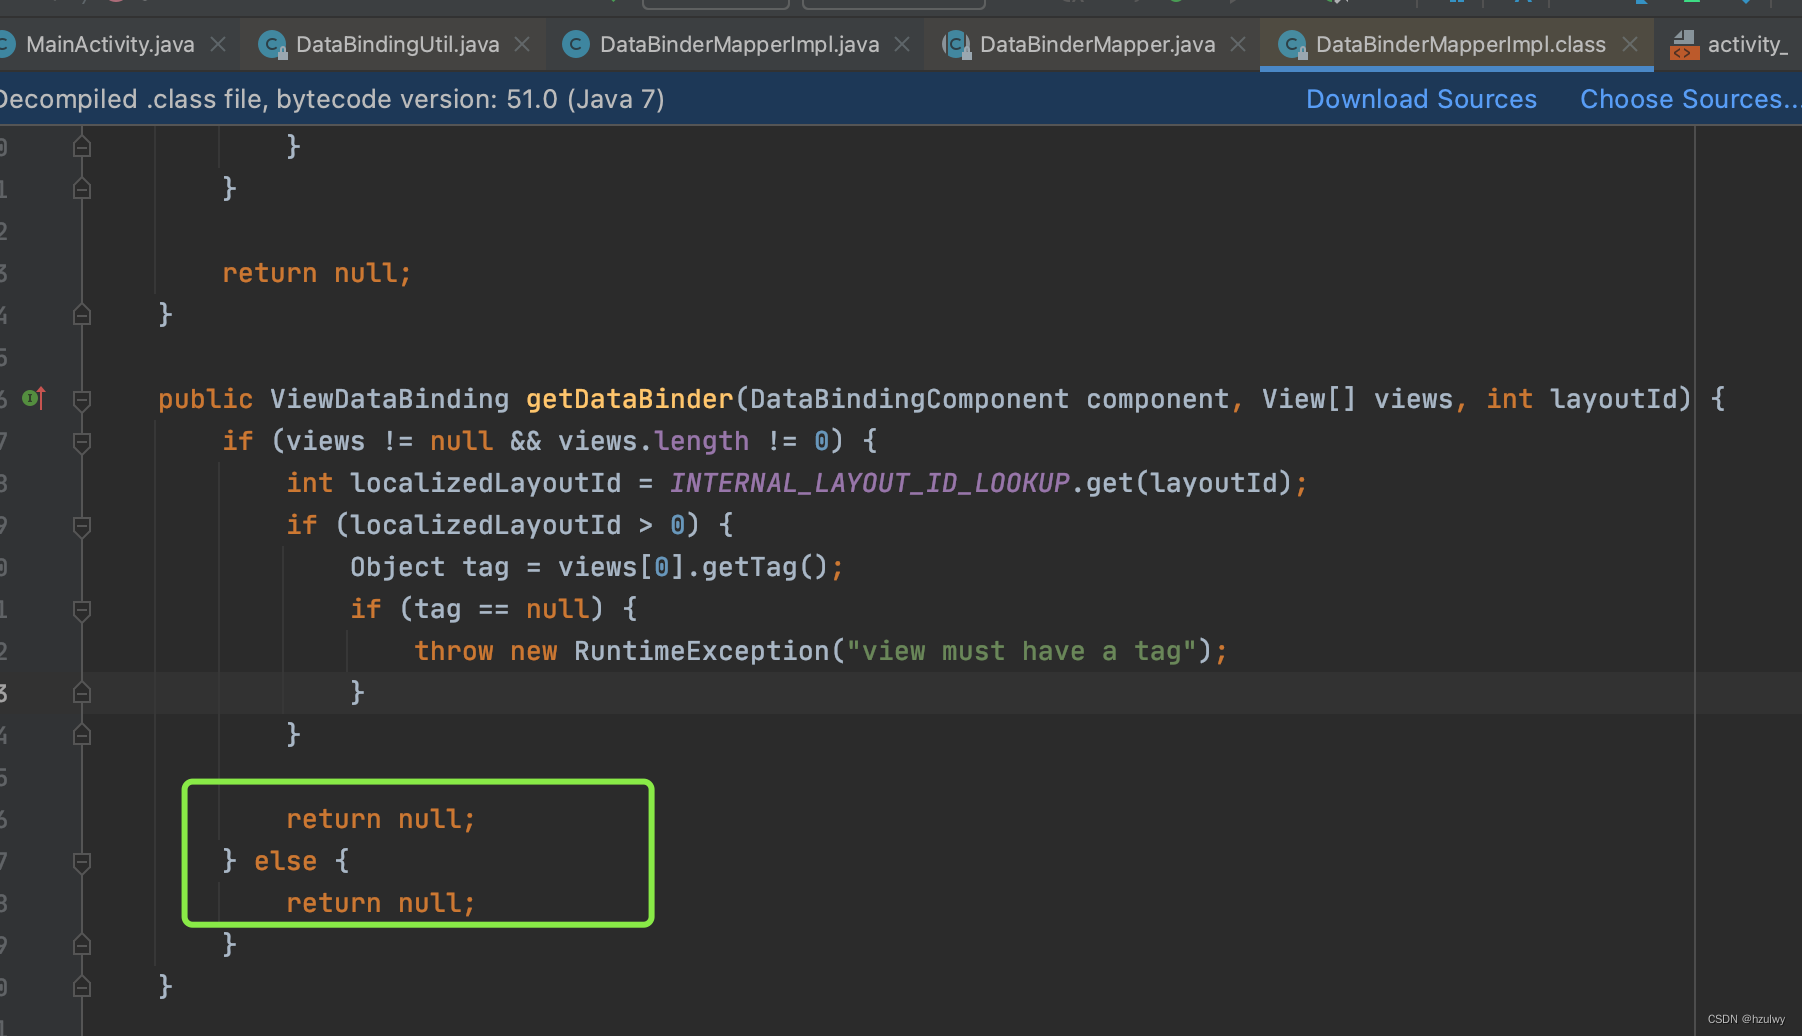Click the fold marker on the '} else {' line
Screen dimensions: 1802x1036
pyautogui.click(x=82, y=861)
